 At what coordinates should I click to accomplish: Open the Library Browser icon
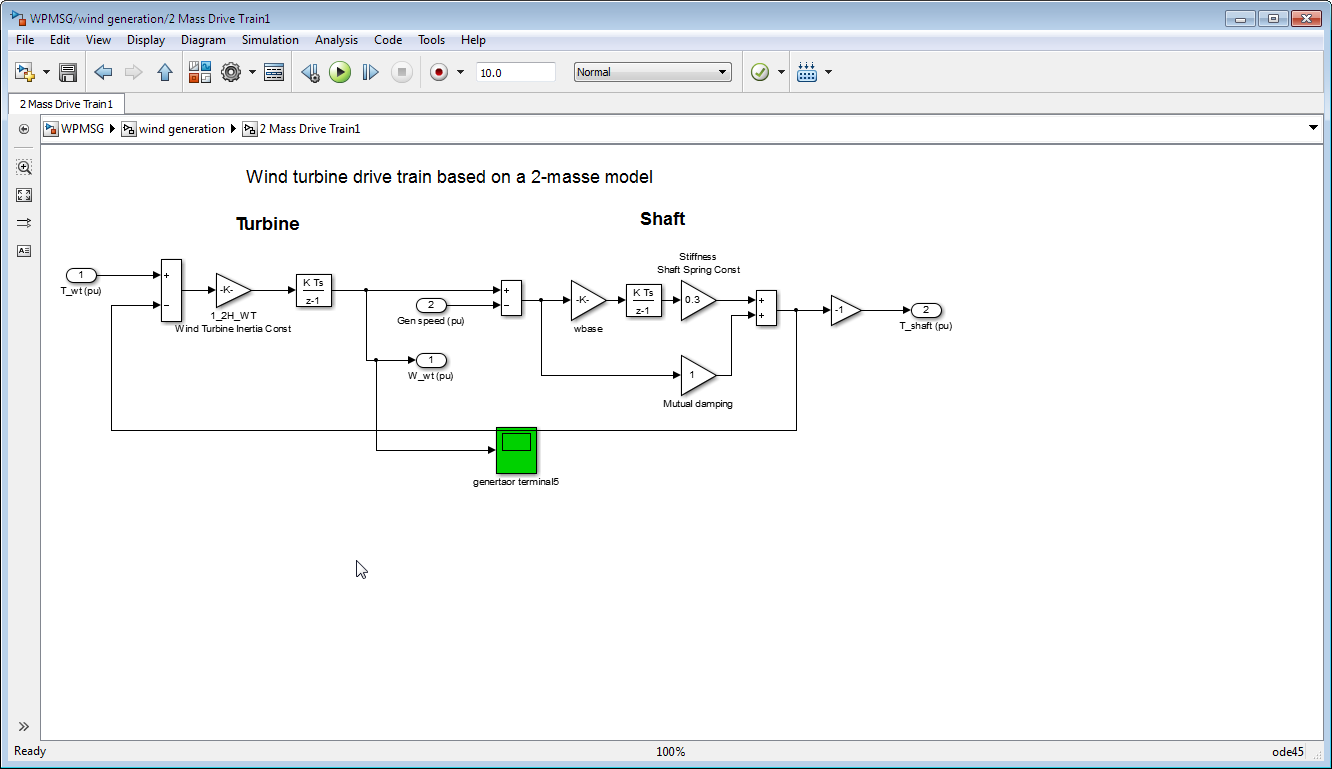[x=200, y=72]
